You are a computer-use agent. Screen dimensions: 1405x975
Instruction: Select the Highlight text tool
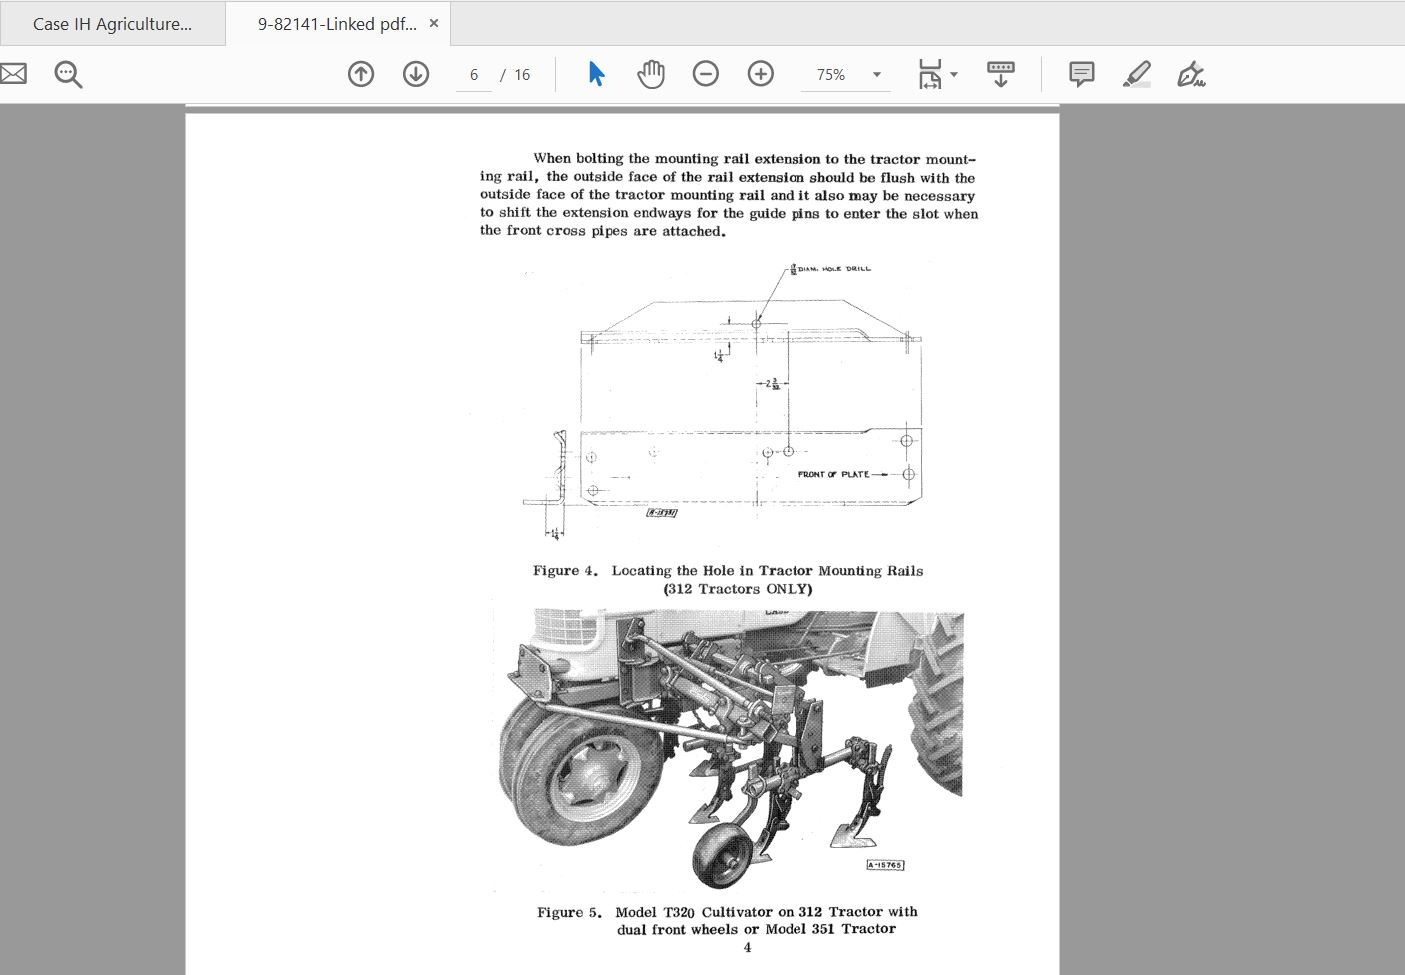click(x=1136, y=73)
